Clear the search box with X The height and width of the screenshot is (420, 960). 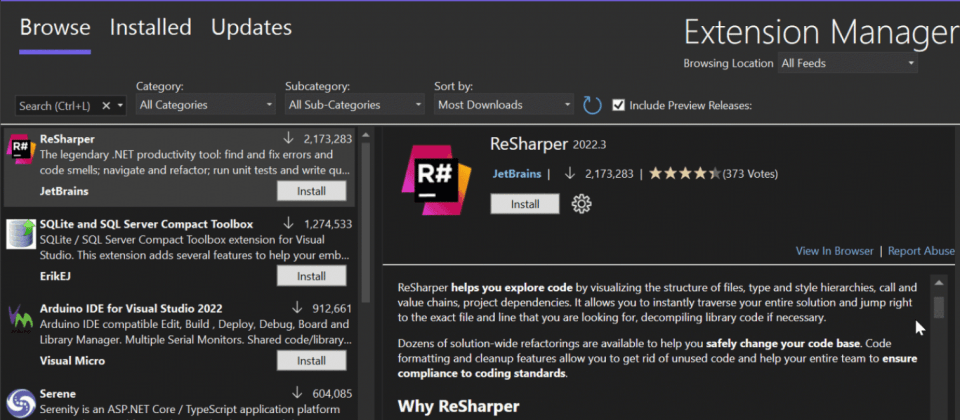coord(106,106)
